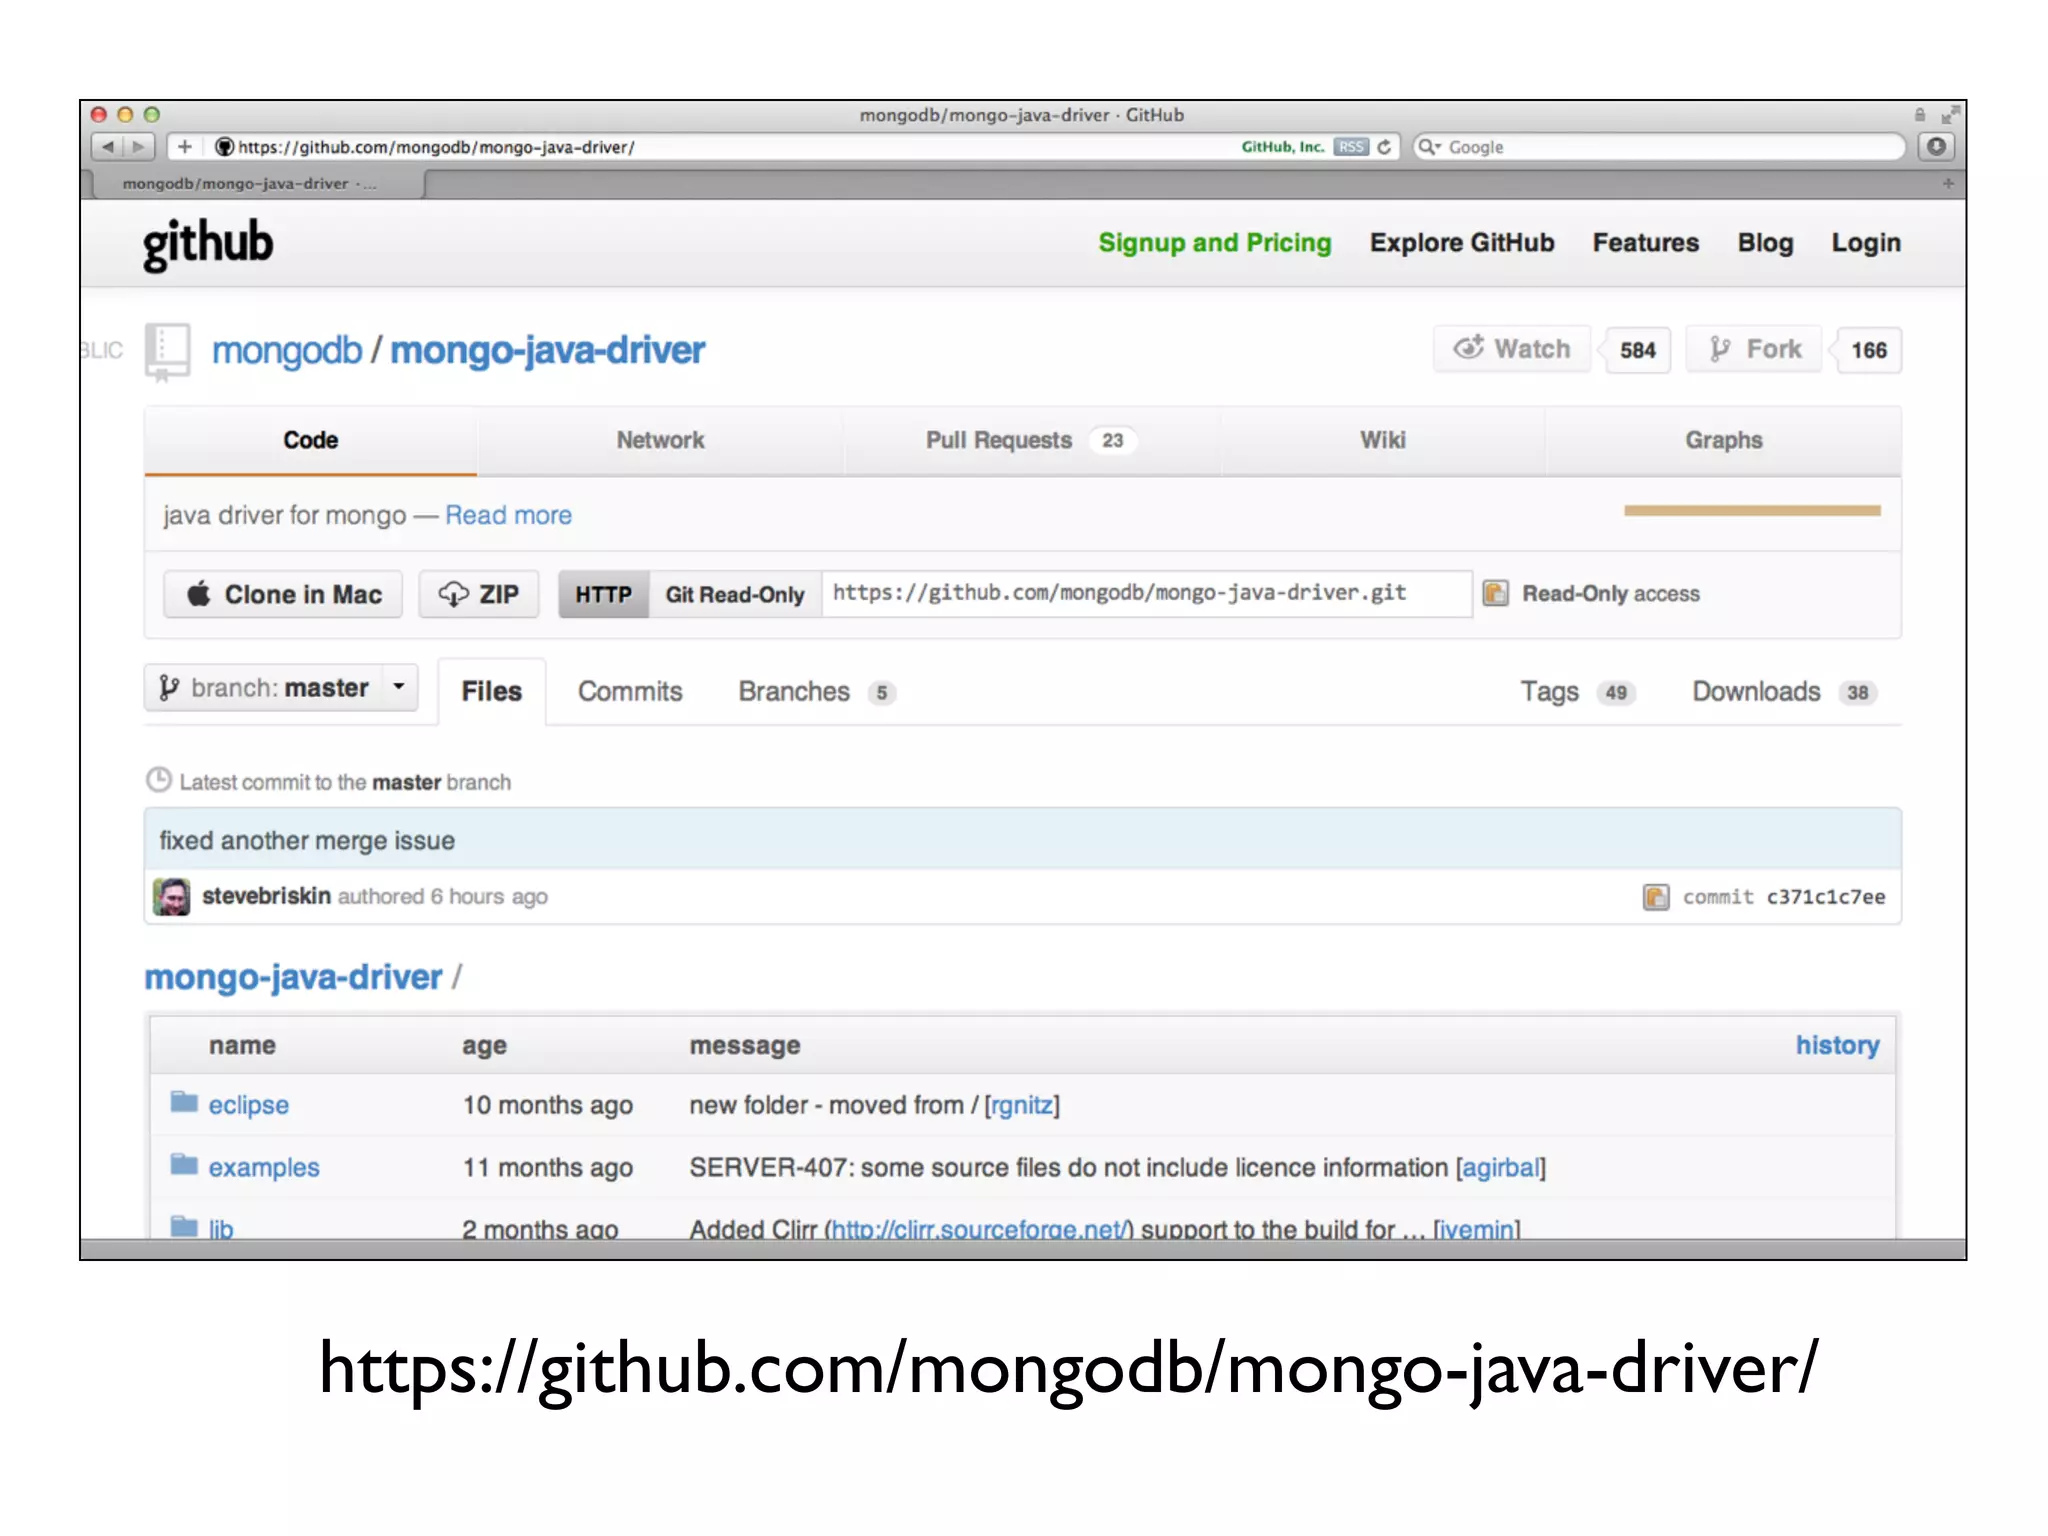Open the eclipse folder
2048x1536 pixels.
point(248,1105)
